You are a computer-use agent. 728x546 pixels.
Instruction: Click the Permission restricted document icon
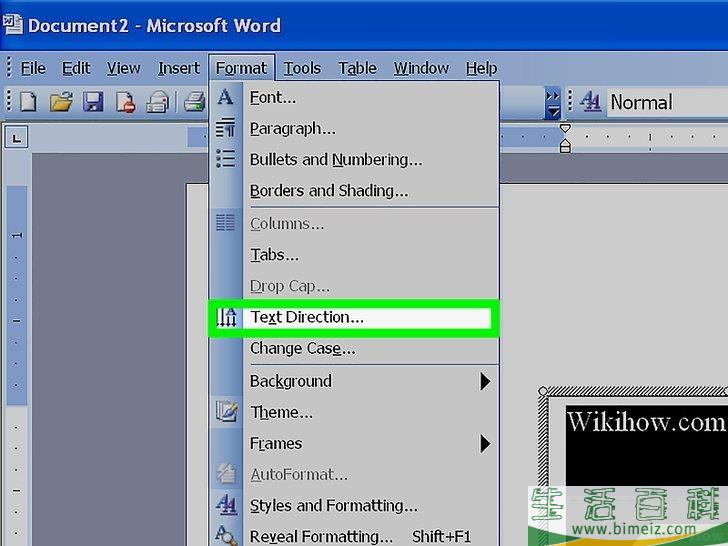[x=125, y=102]
